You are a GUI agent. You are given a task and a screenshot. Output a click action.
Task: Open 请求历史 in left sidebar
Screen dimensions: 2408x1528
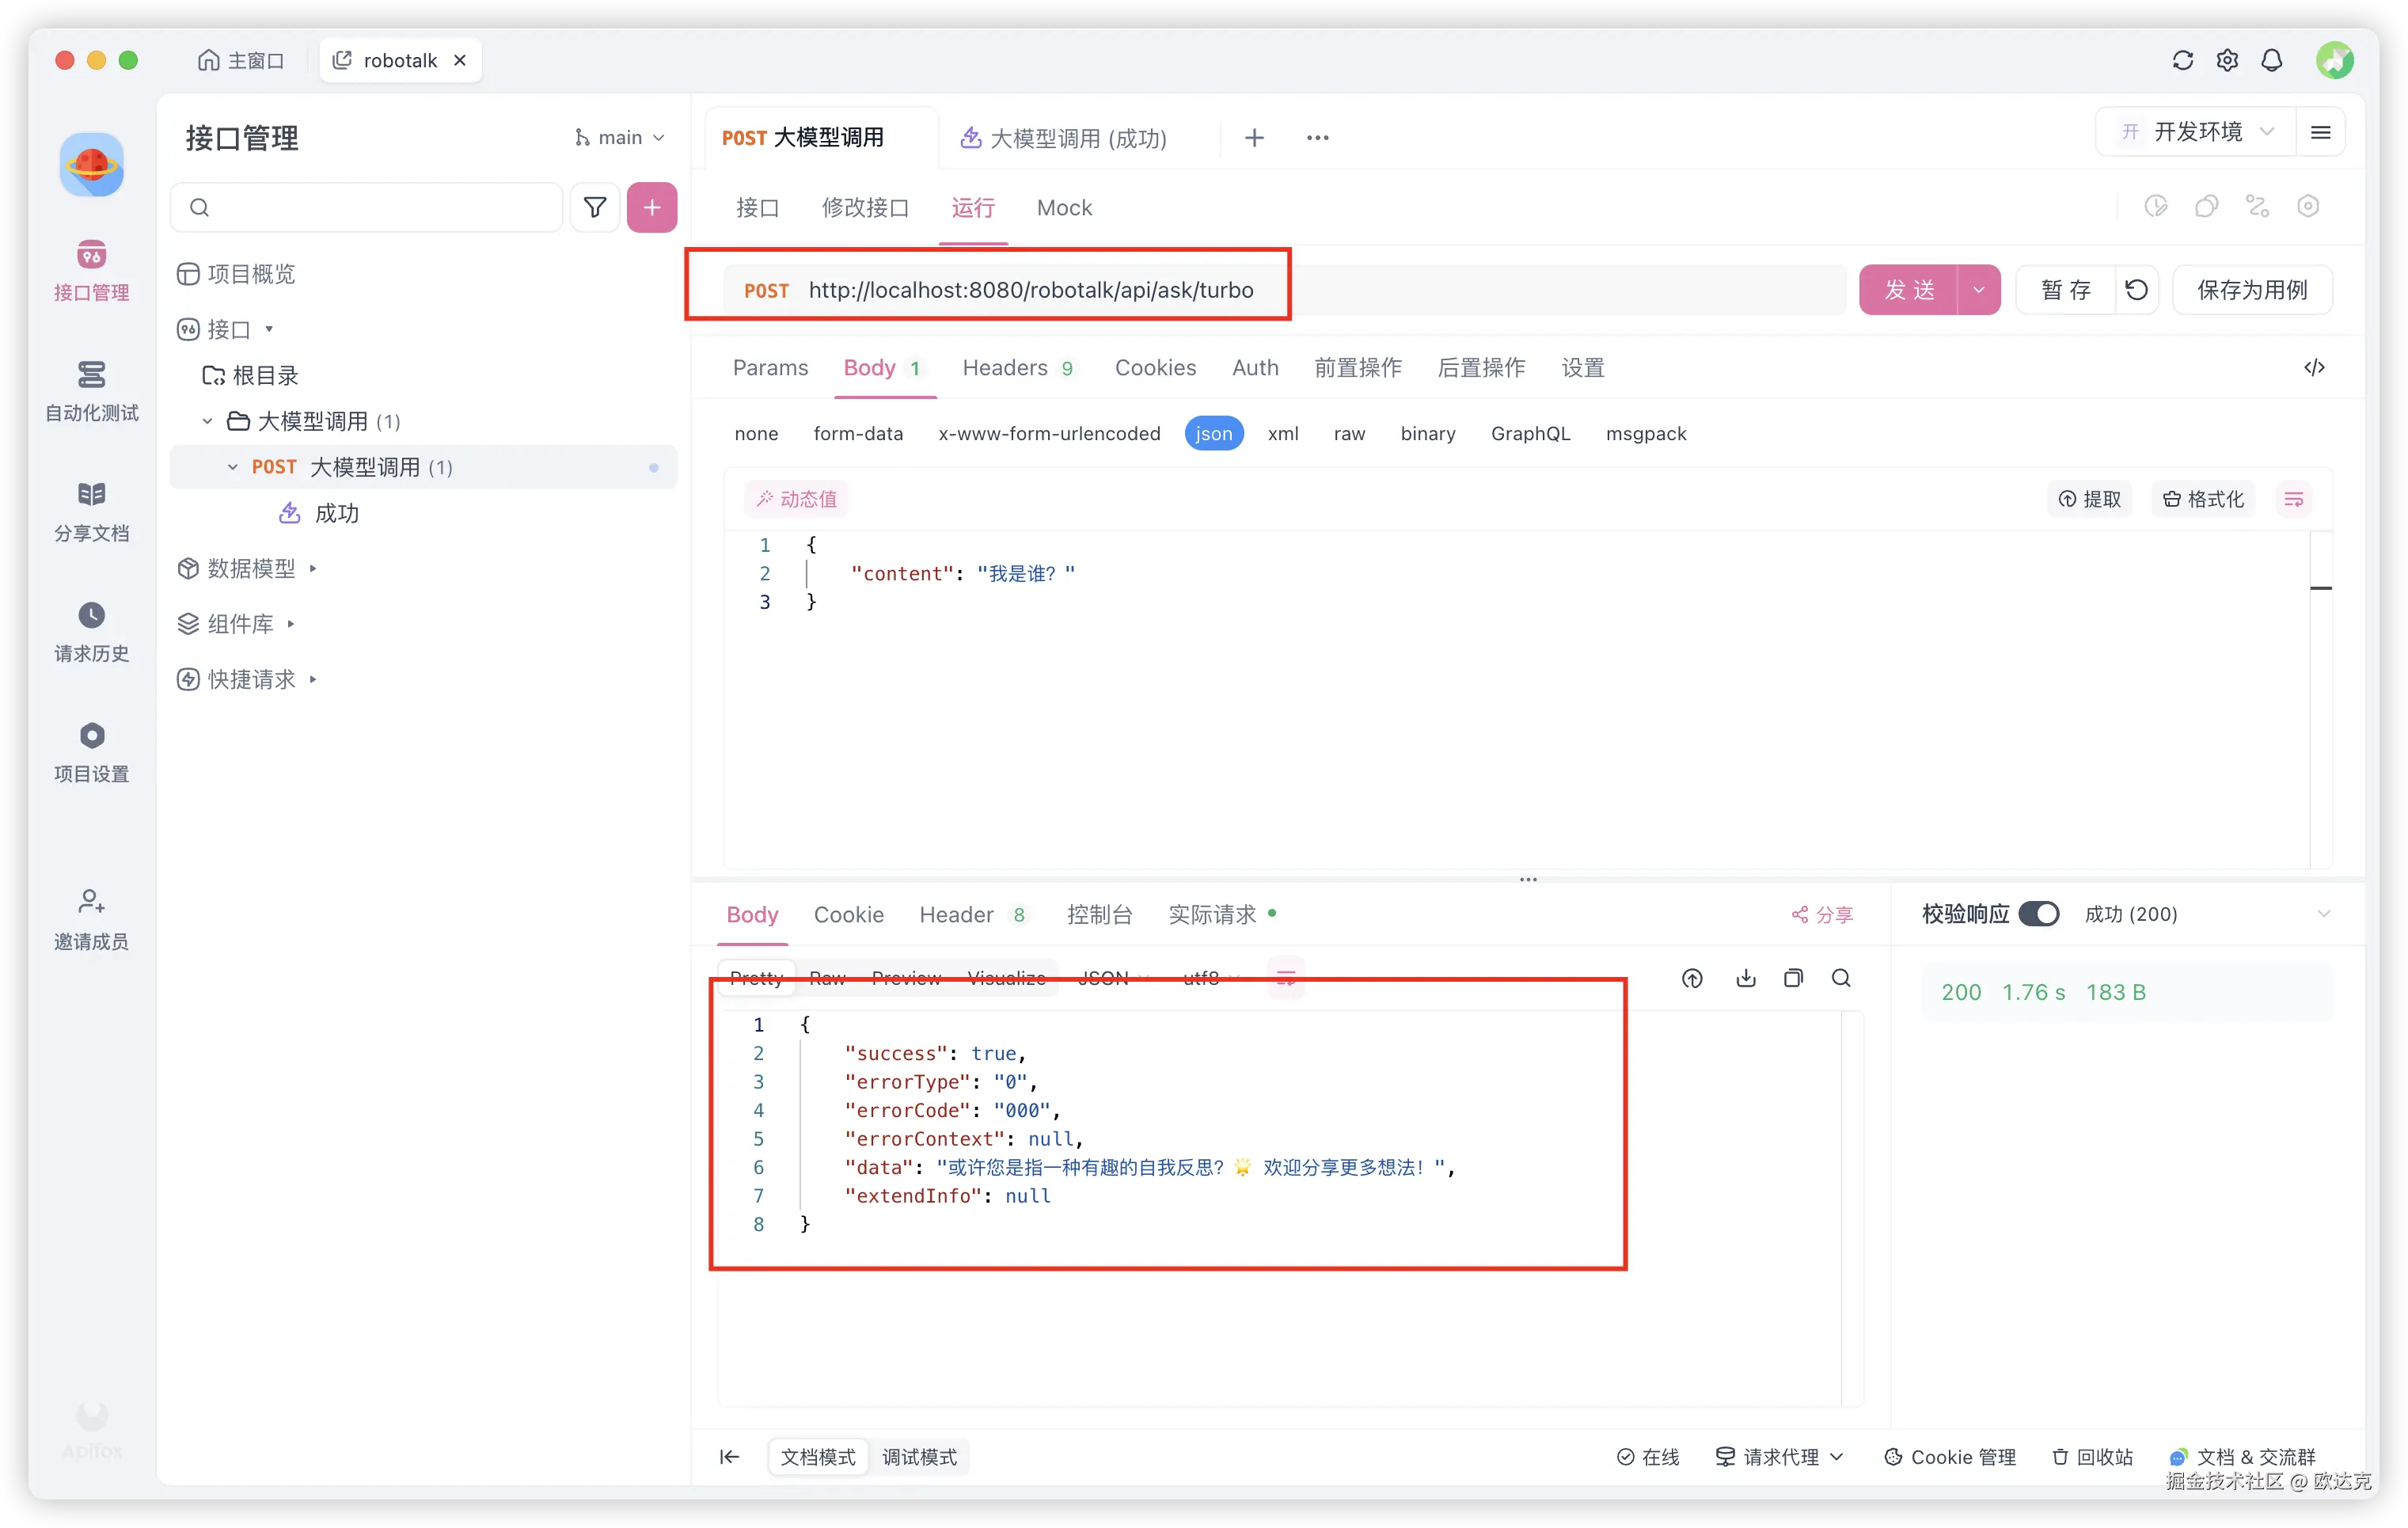(x=91, y=631)
